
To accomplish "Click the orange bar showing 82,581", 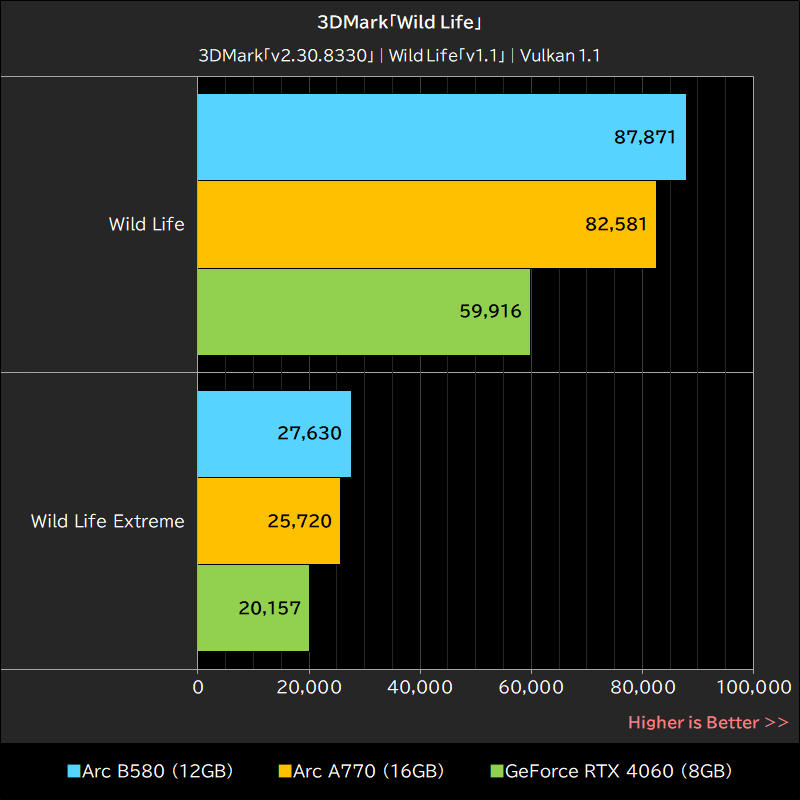I will (x=427, y=224).
